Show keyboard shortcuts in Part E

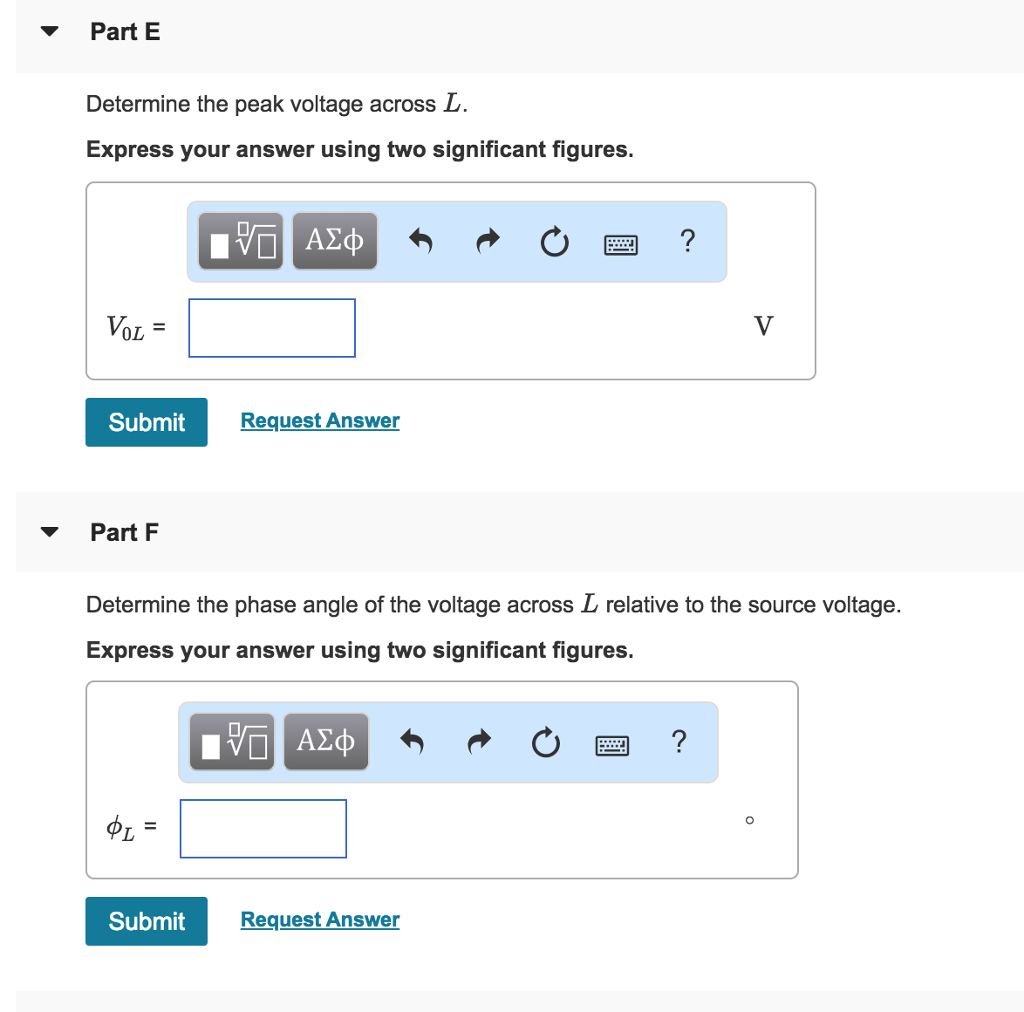click(x=620, y=242)
